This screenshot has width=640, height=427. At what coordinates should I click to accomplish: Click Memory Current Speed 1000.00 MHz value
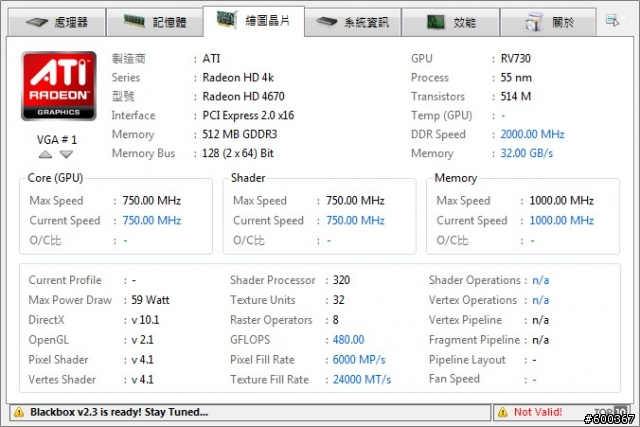coord(561,220)
